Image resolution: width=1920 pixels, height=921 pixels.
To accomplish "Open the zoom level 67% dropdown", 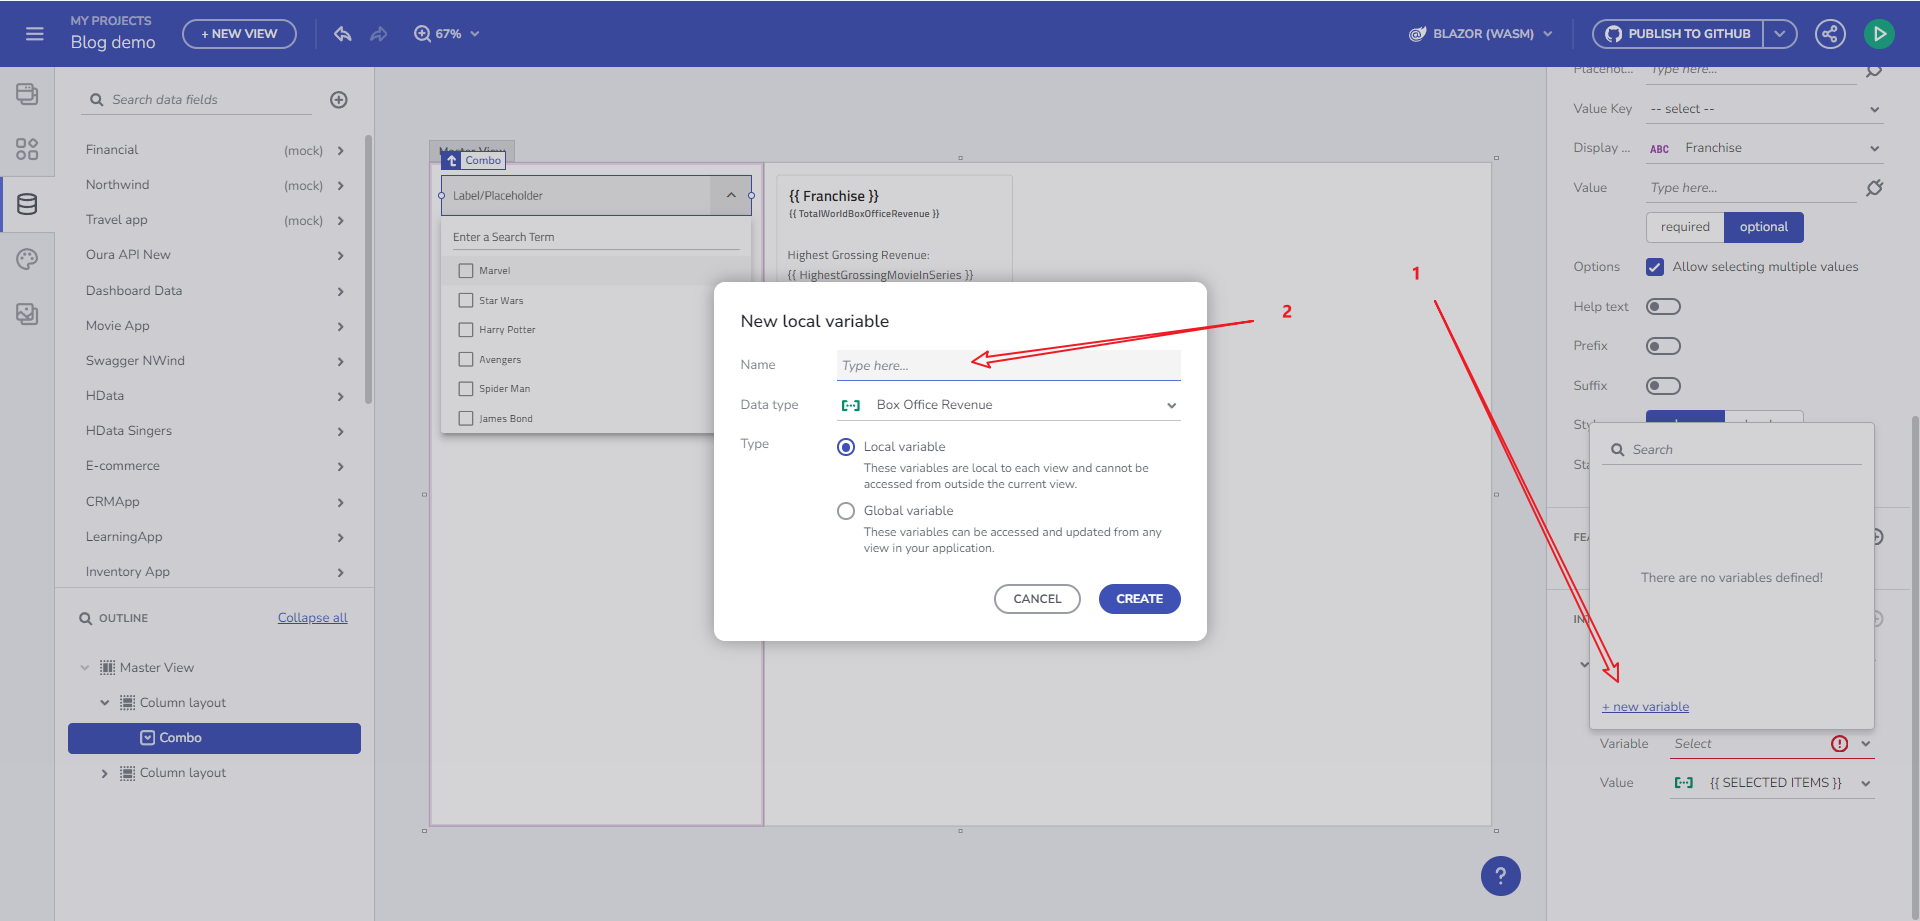I will coord(447,34).
